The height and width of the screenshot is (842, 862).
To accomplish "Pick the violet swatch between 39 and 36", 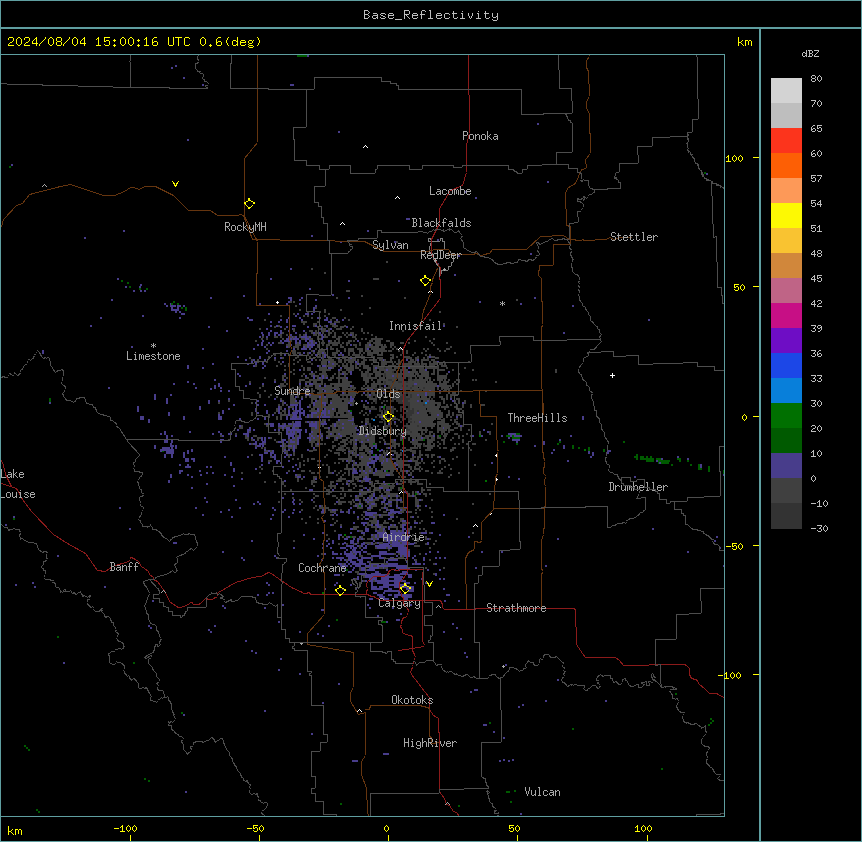I will pos(786,341).
